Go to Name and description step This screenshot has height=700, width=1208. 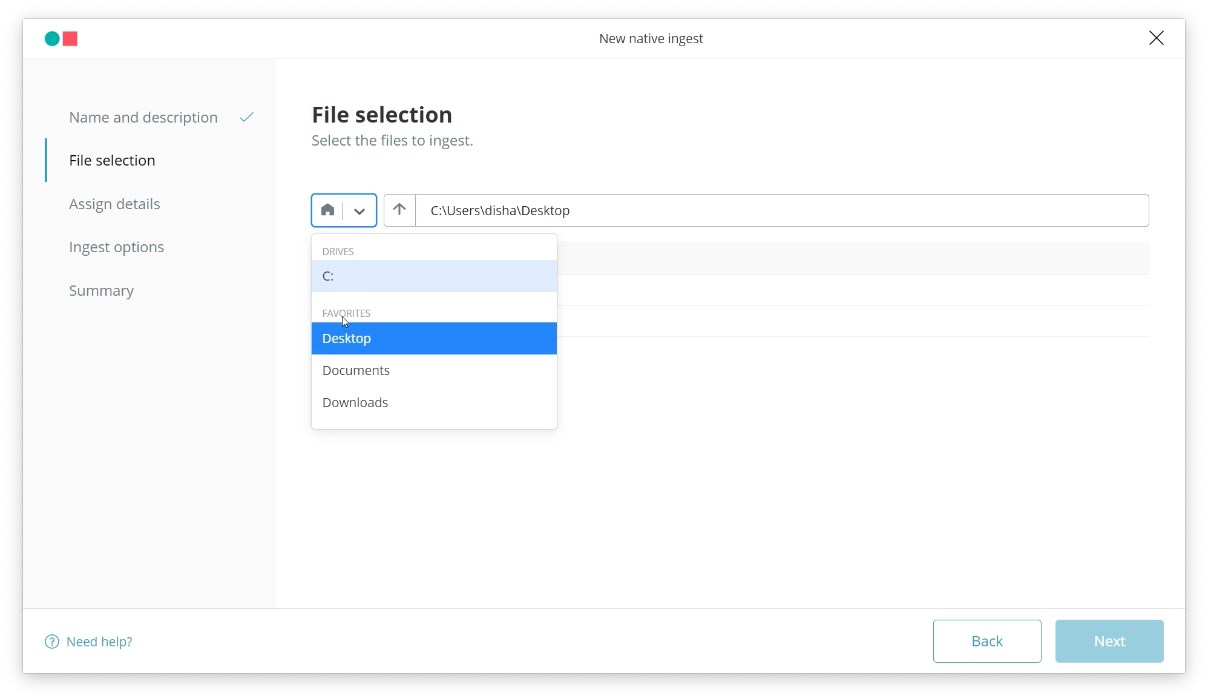click(x=143, y=117)
